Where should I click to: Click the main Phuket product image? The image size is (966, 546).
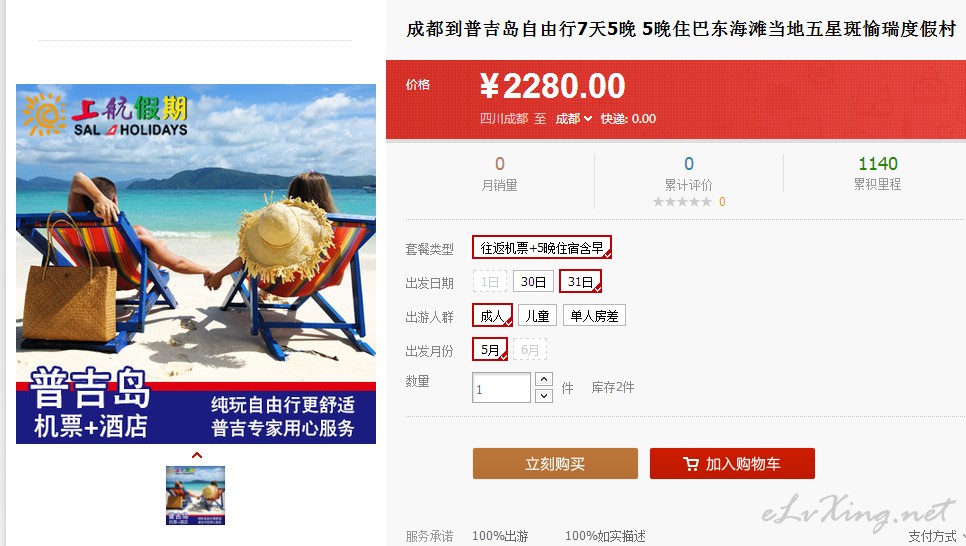tap(196, 264)
